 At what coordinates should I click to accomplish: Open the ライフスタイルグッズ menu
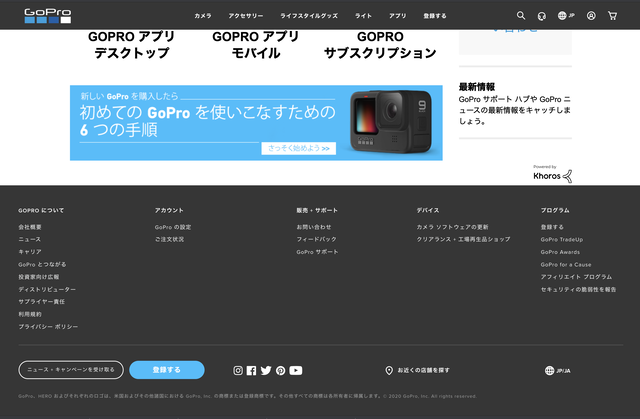309,16
